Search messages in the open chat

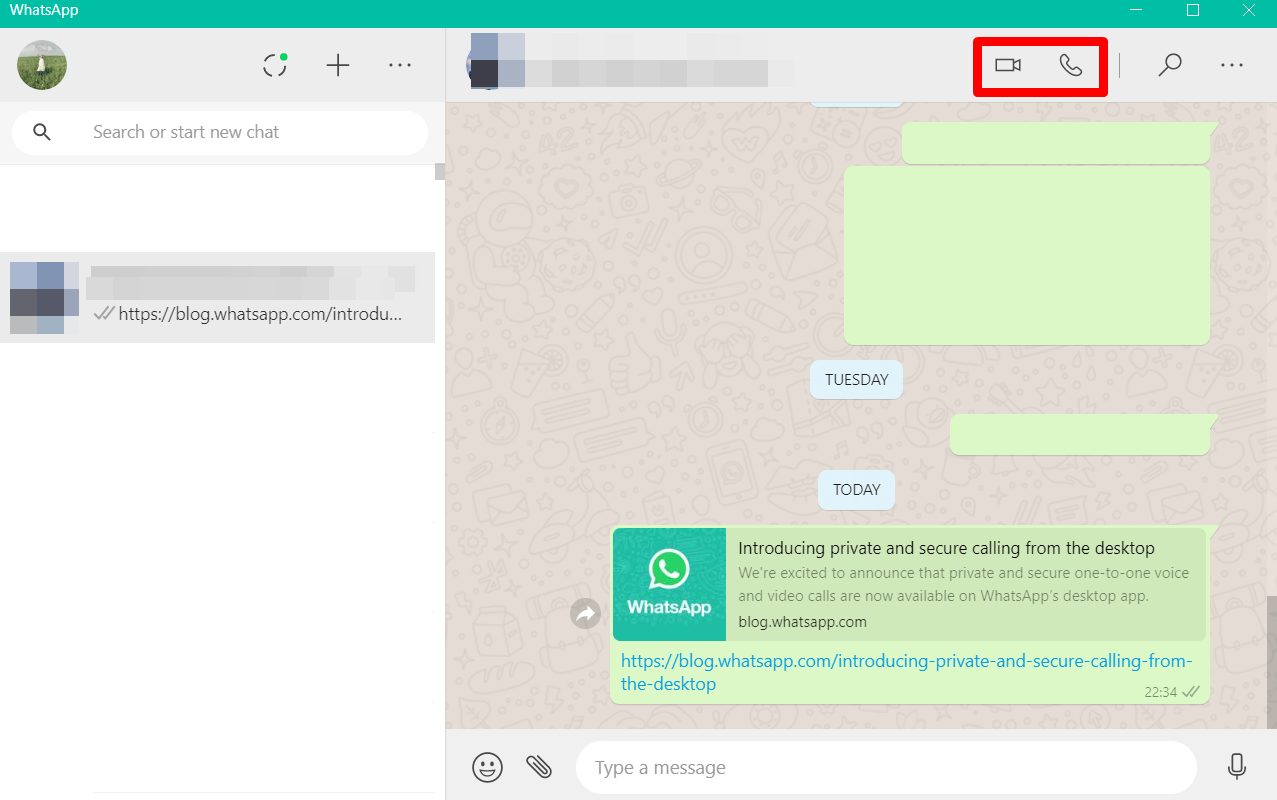tap(1169, 65)
